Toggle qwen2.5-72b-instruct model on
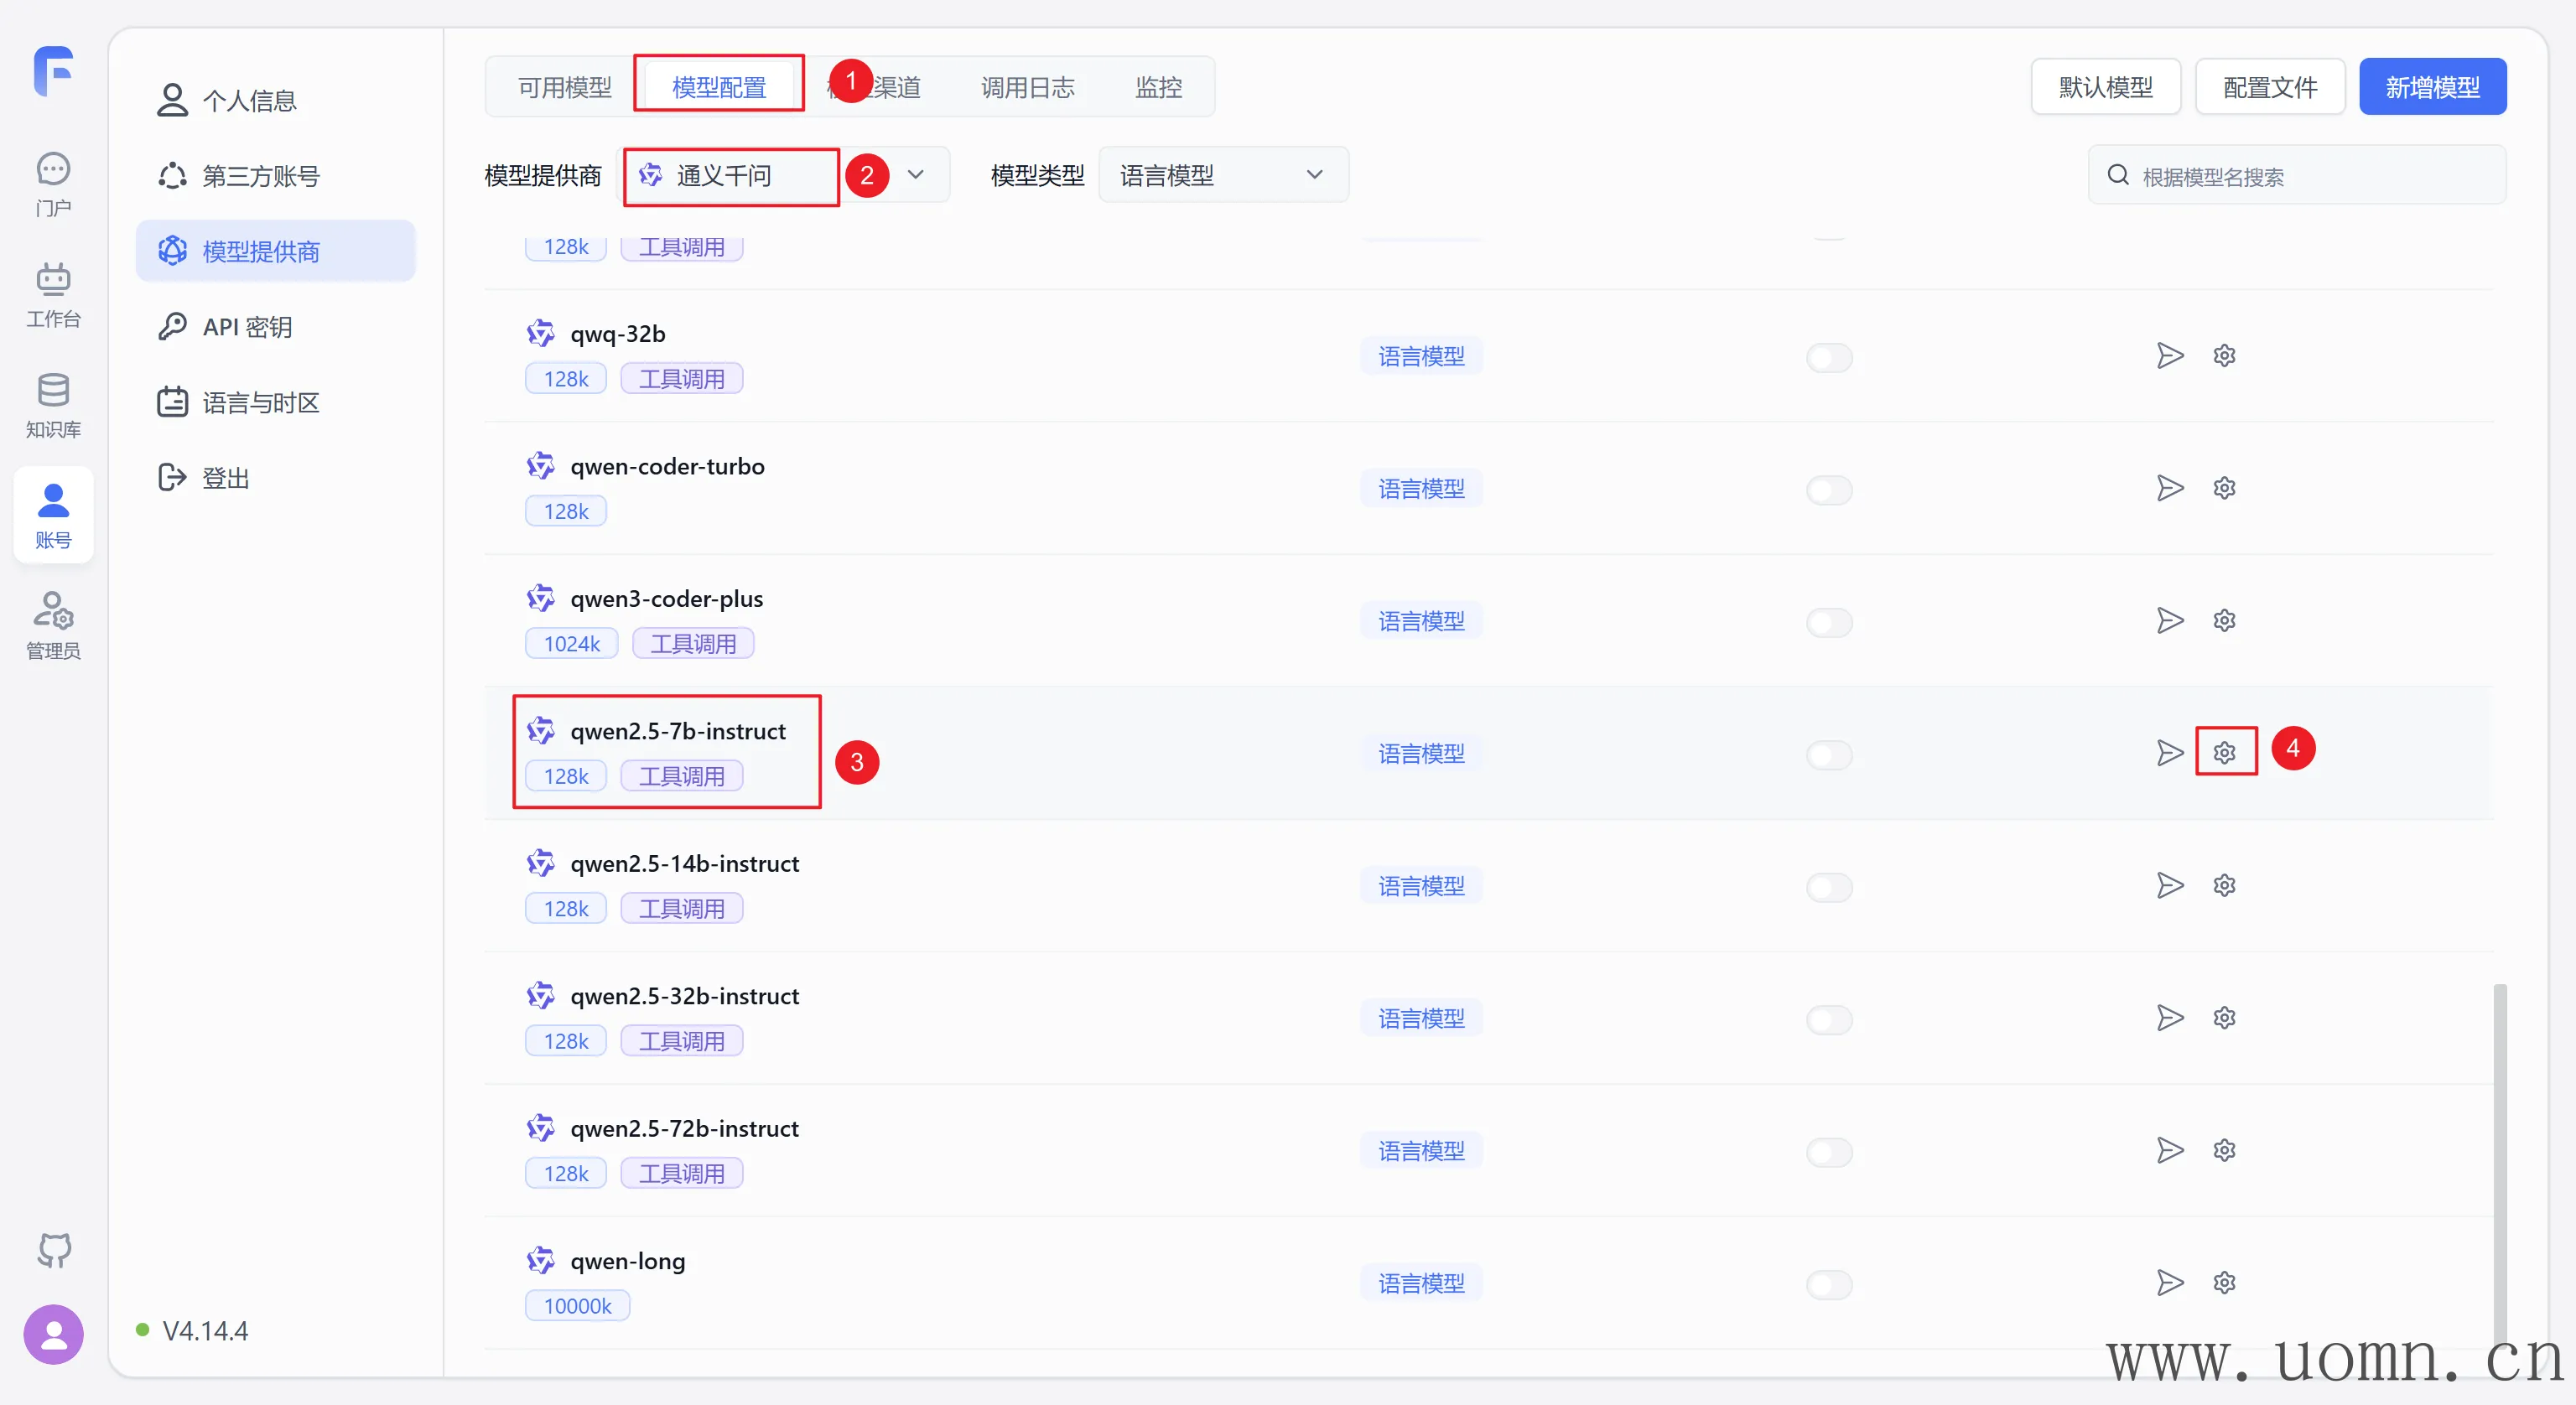Viewport: 2576px width, 1405px height. click(1829, 1152)
